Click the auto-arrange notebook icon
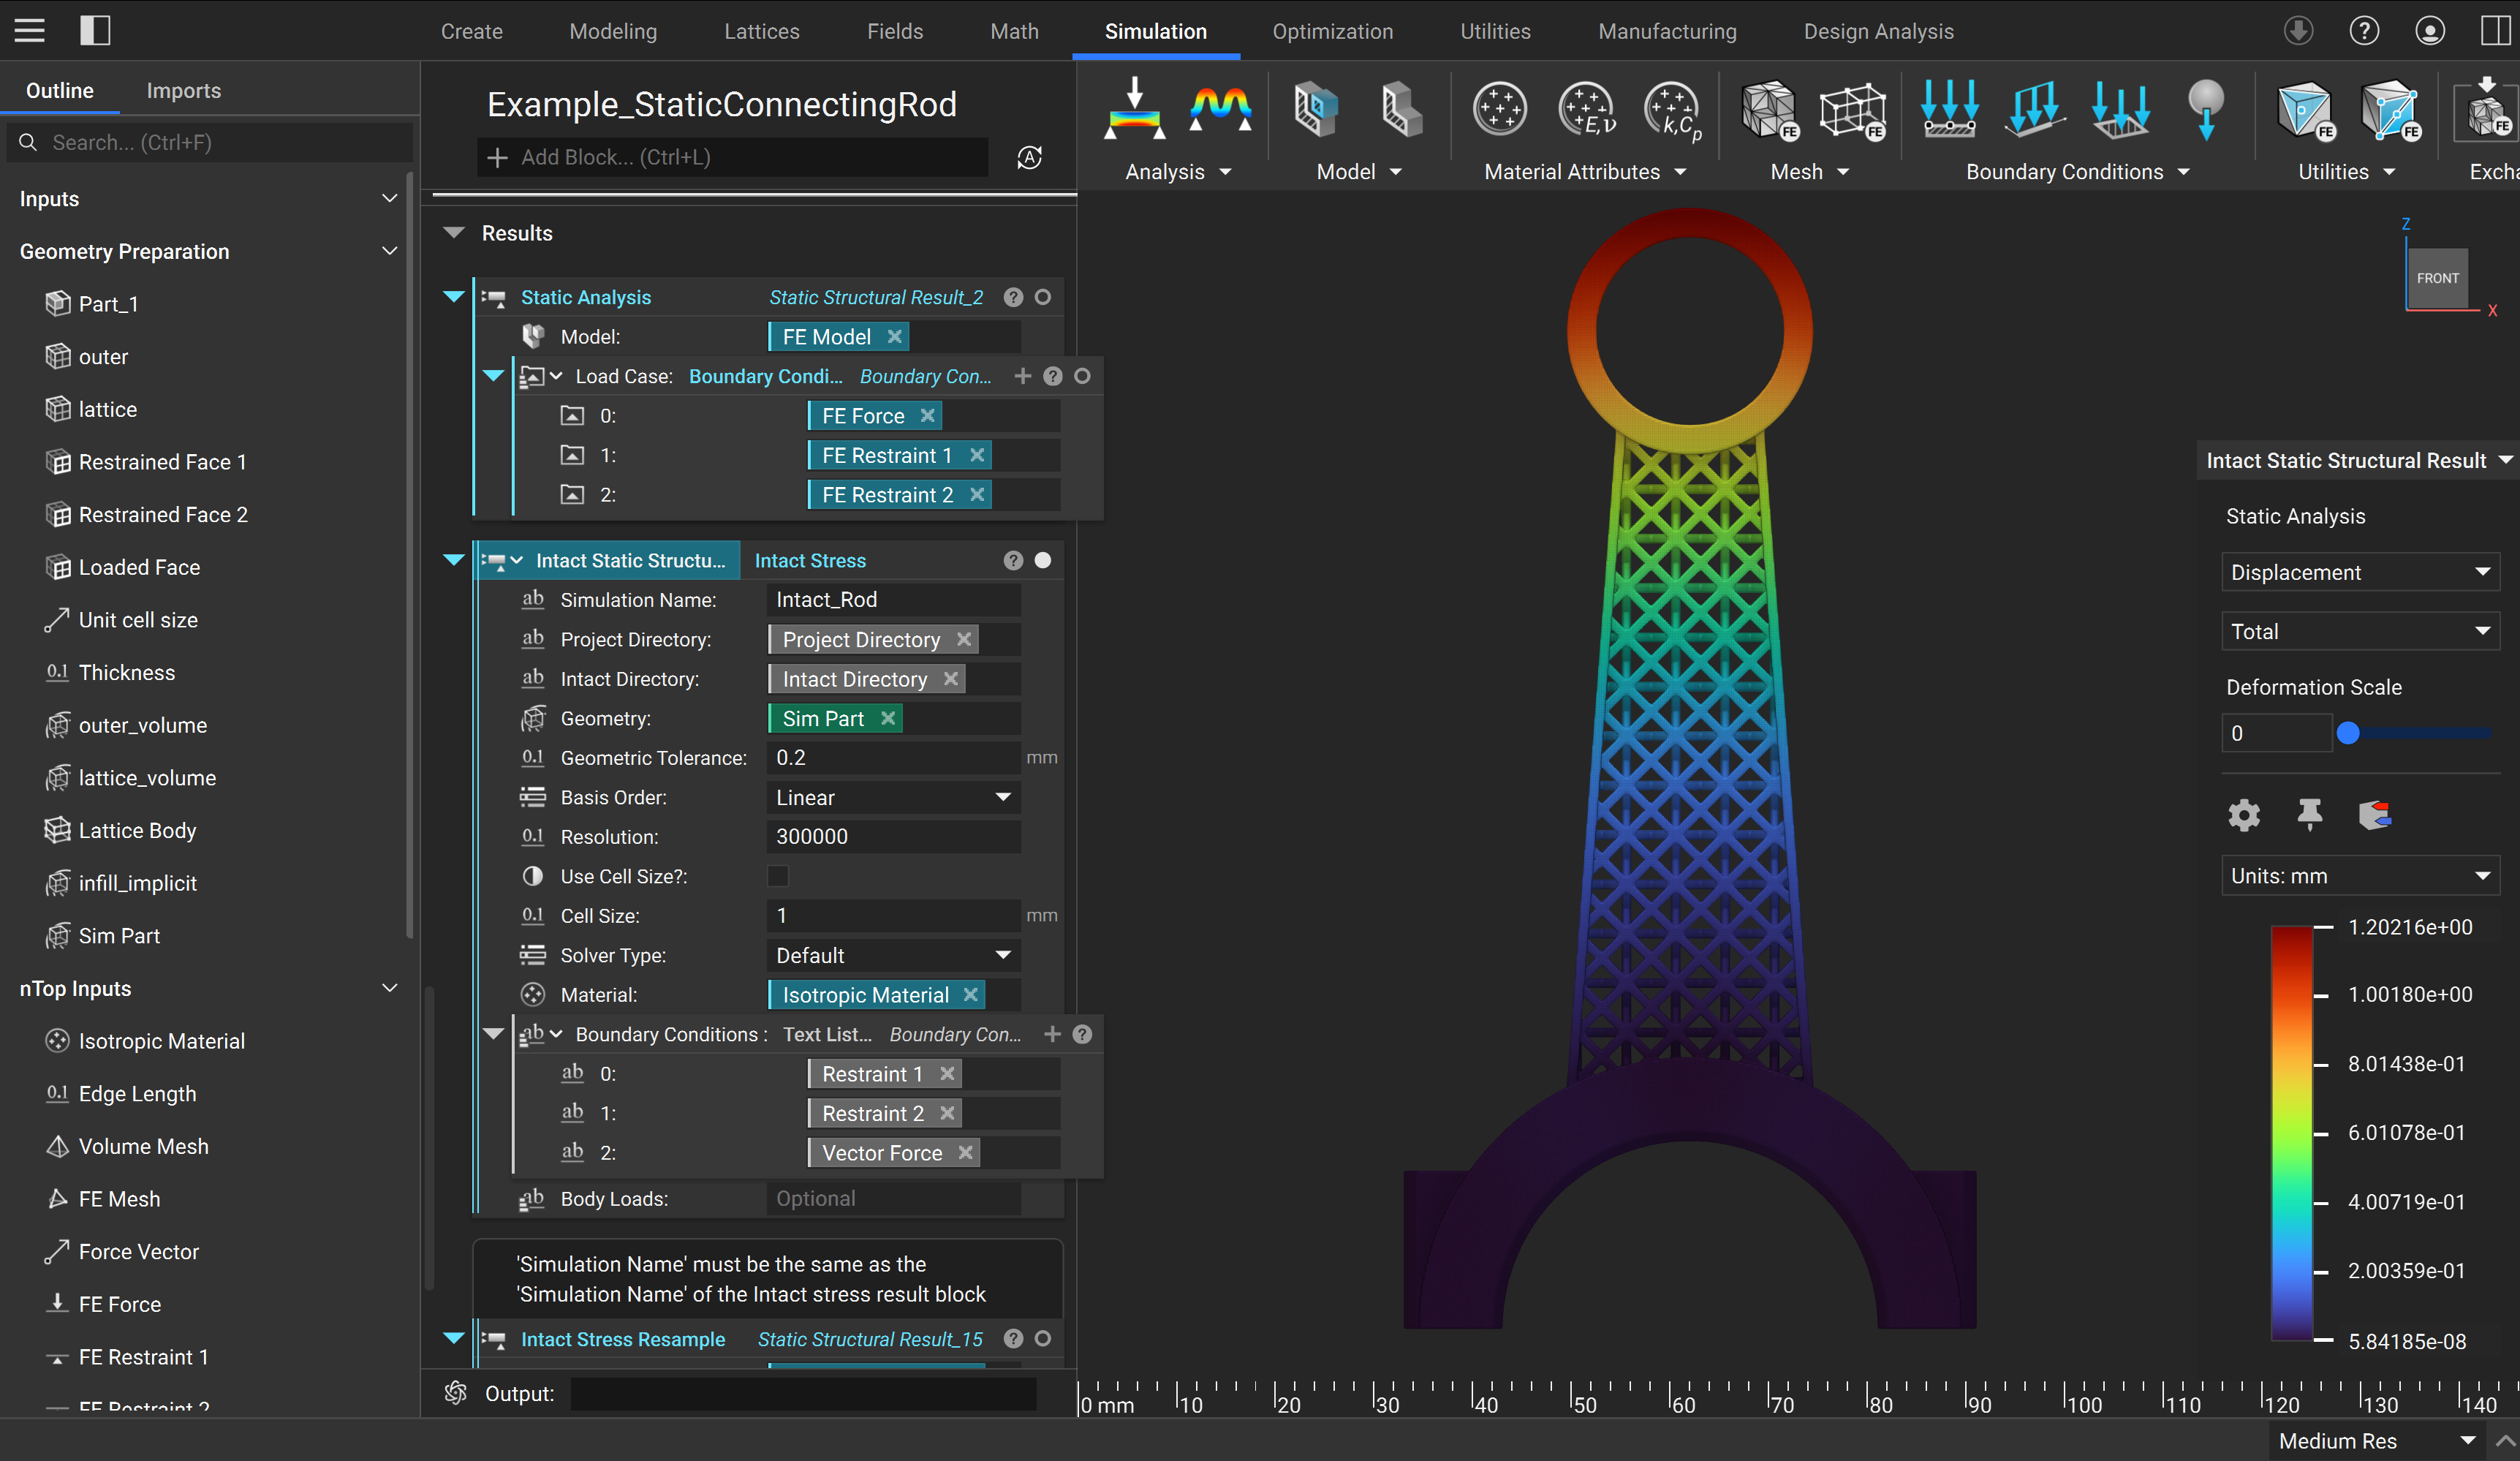Viewport: 2520px width, 1461px height. tap(1029, 157)
